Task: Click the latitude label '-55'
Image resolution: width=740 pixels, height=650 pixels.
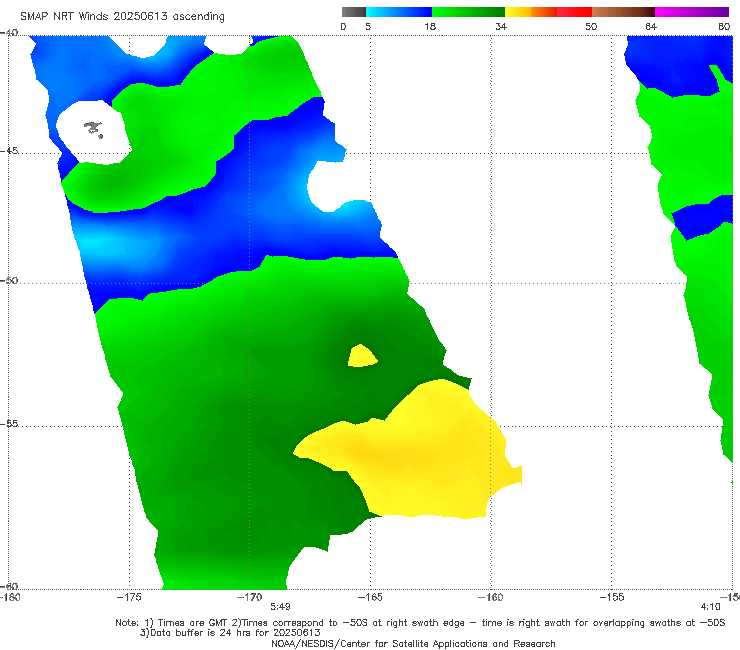Action: point(9,424)
